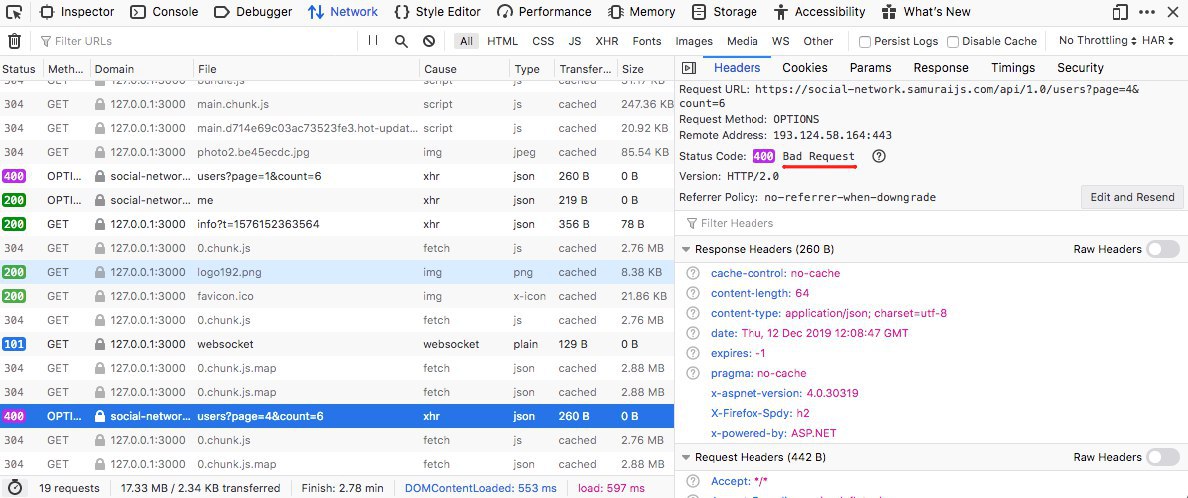The height and width of the screenshot is (498, 1188).
Task: Check the Disable Cache option
Action: pyautogui.click(x=953, y=42)
